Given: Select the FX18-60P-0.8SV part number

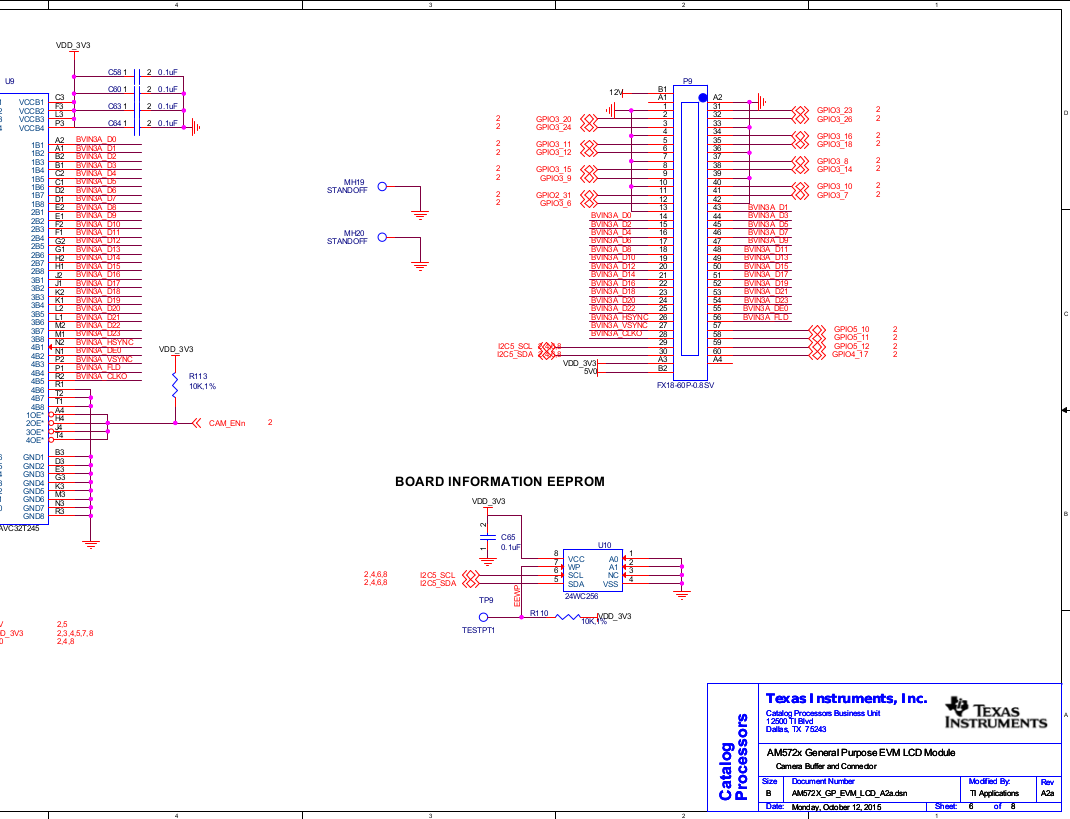Looking at the screenshot, I should coord(686,386).
